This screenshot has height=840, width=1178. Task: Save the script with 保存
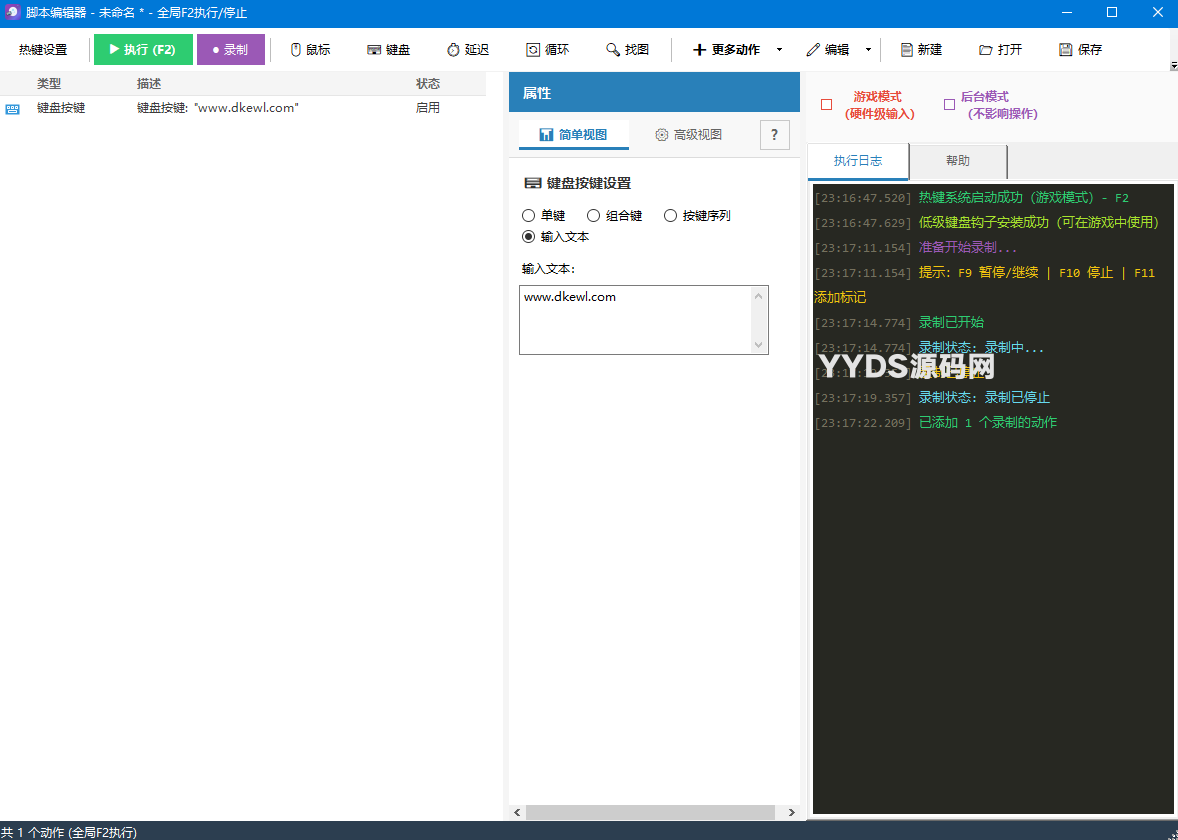click(x=1080, y=50)
